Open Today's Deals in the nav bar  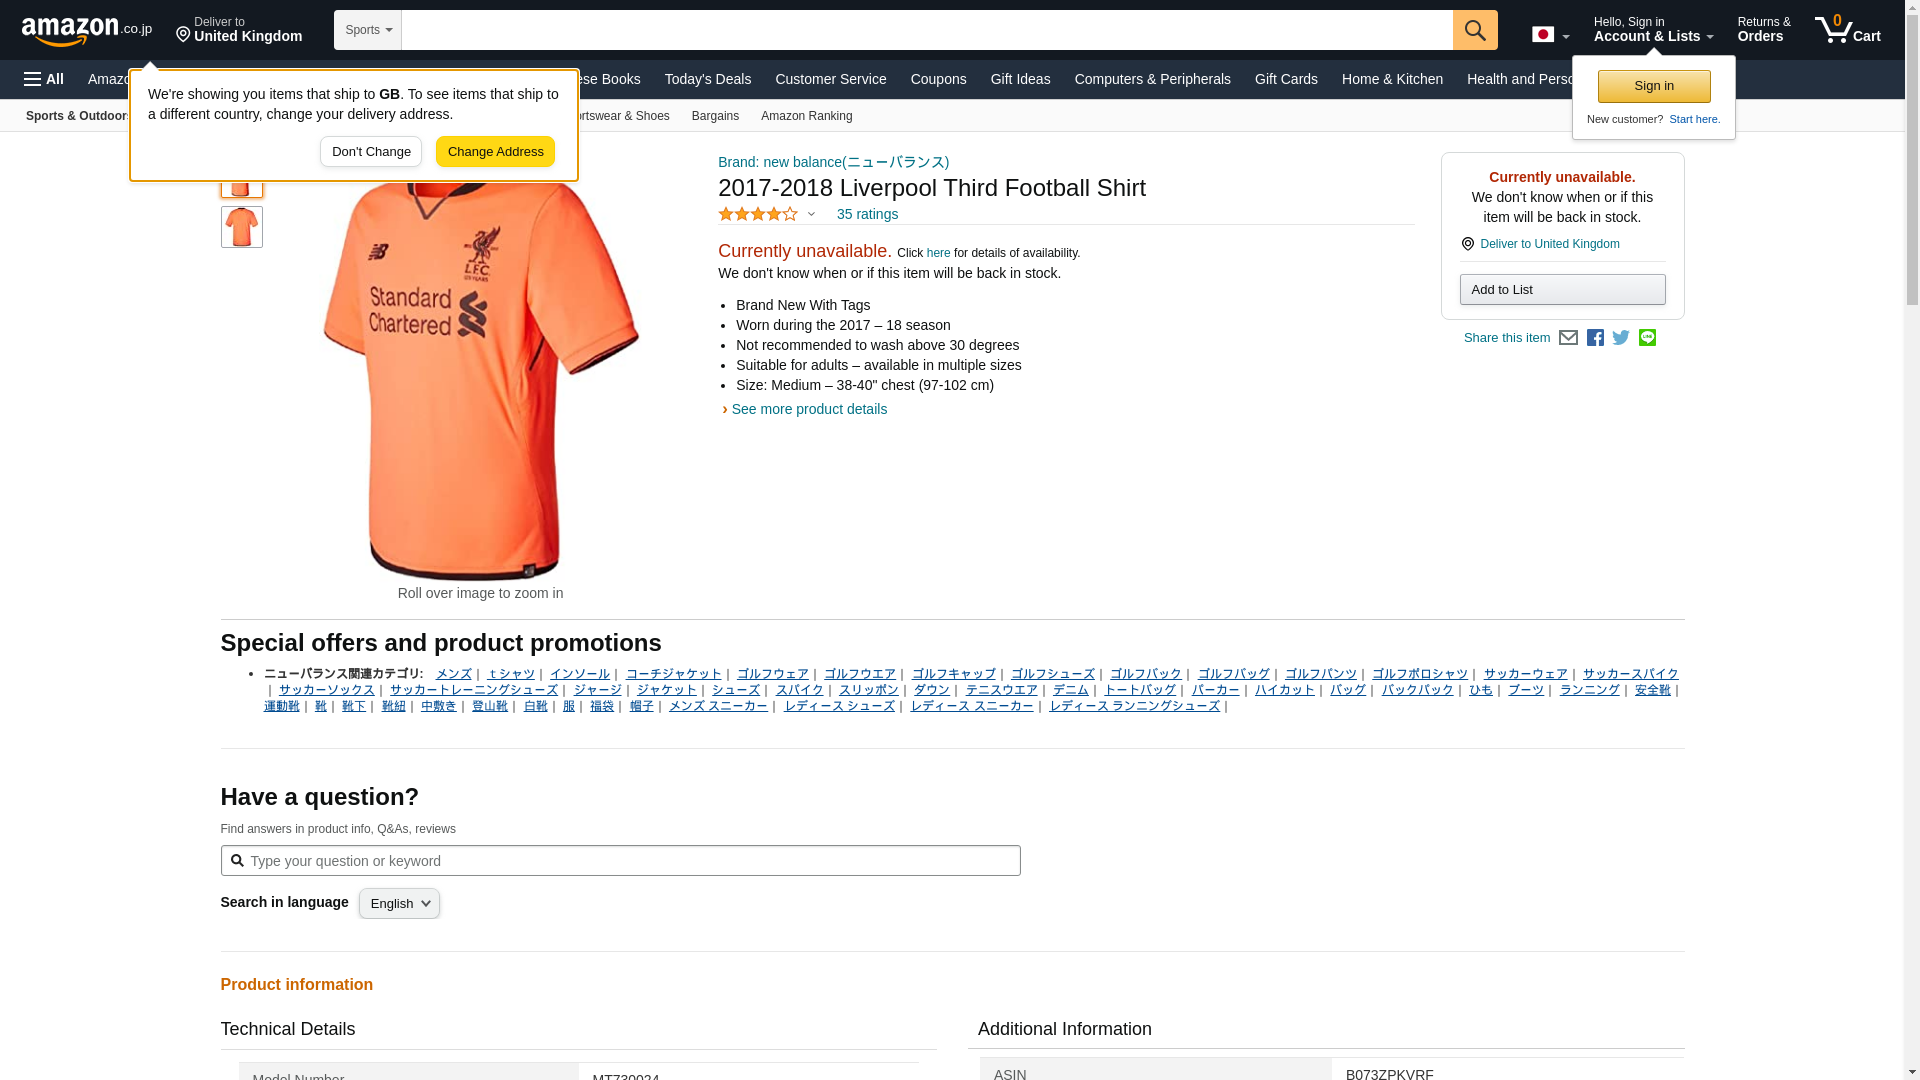click(x=707, y=79)
